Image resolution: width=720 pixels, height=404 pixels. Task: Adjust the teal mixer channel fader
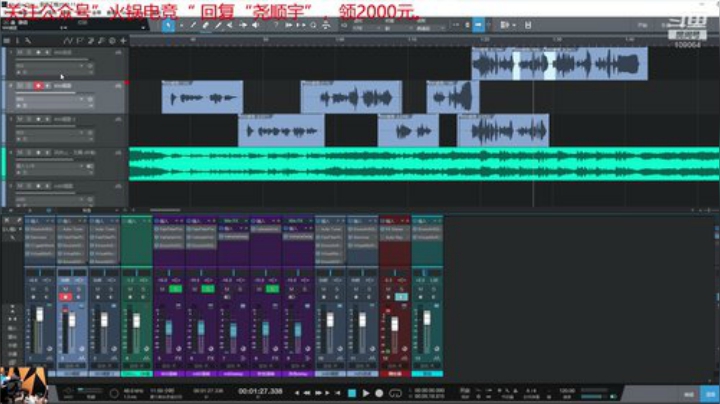click(x=427, y=318)
